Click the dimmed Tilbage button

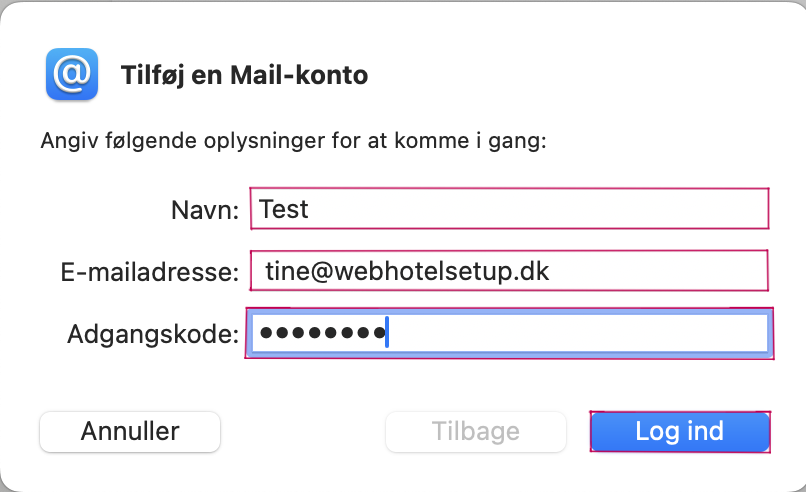point(476,432)
